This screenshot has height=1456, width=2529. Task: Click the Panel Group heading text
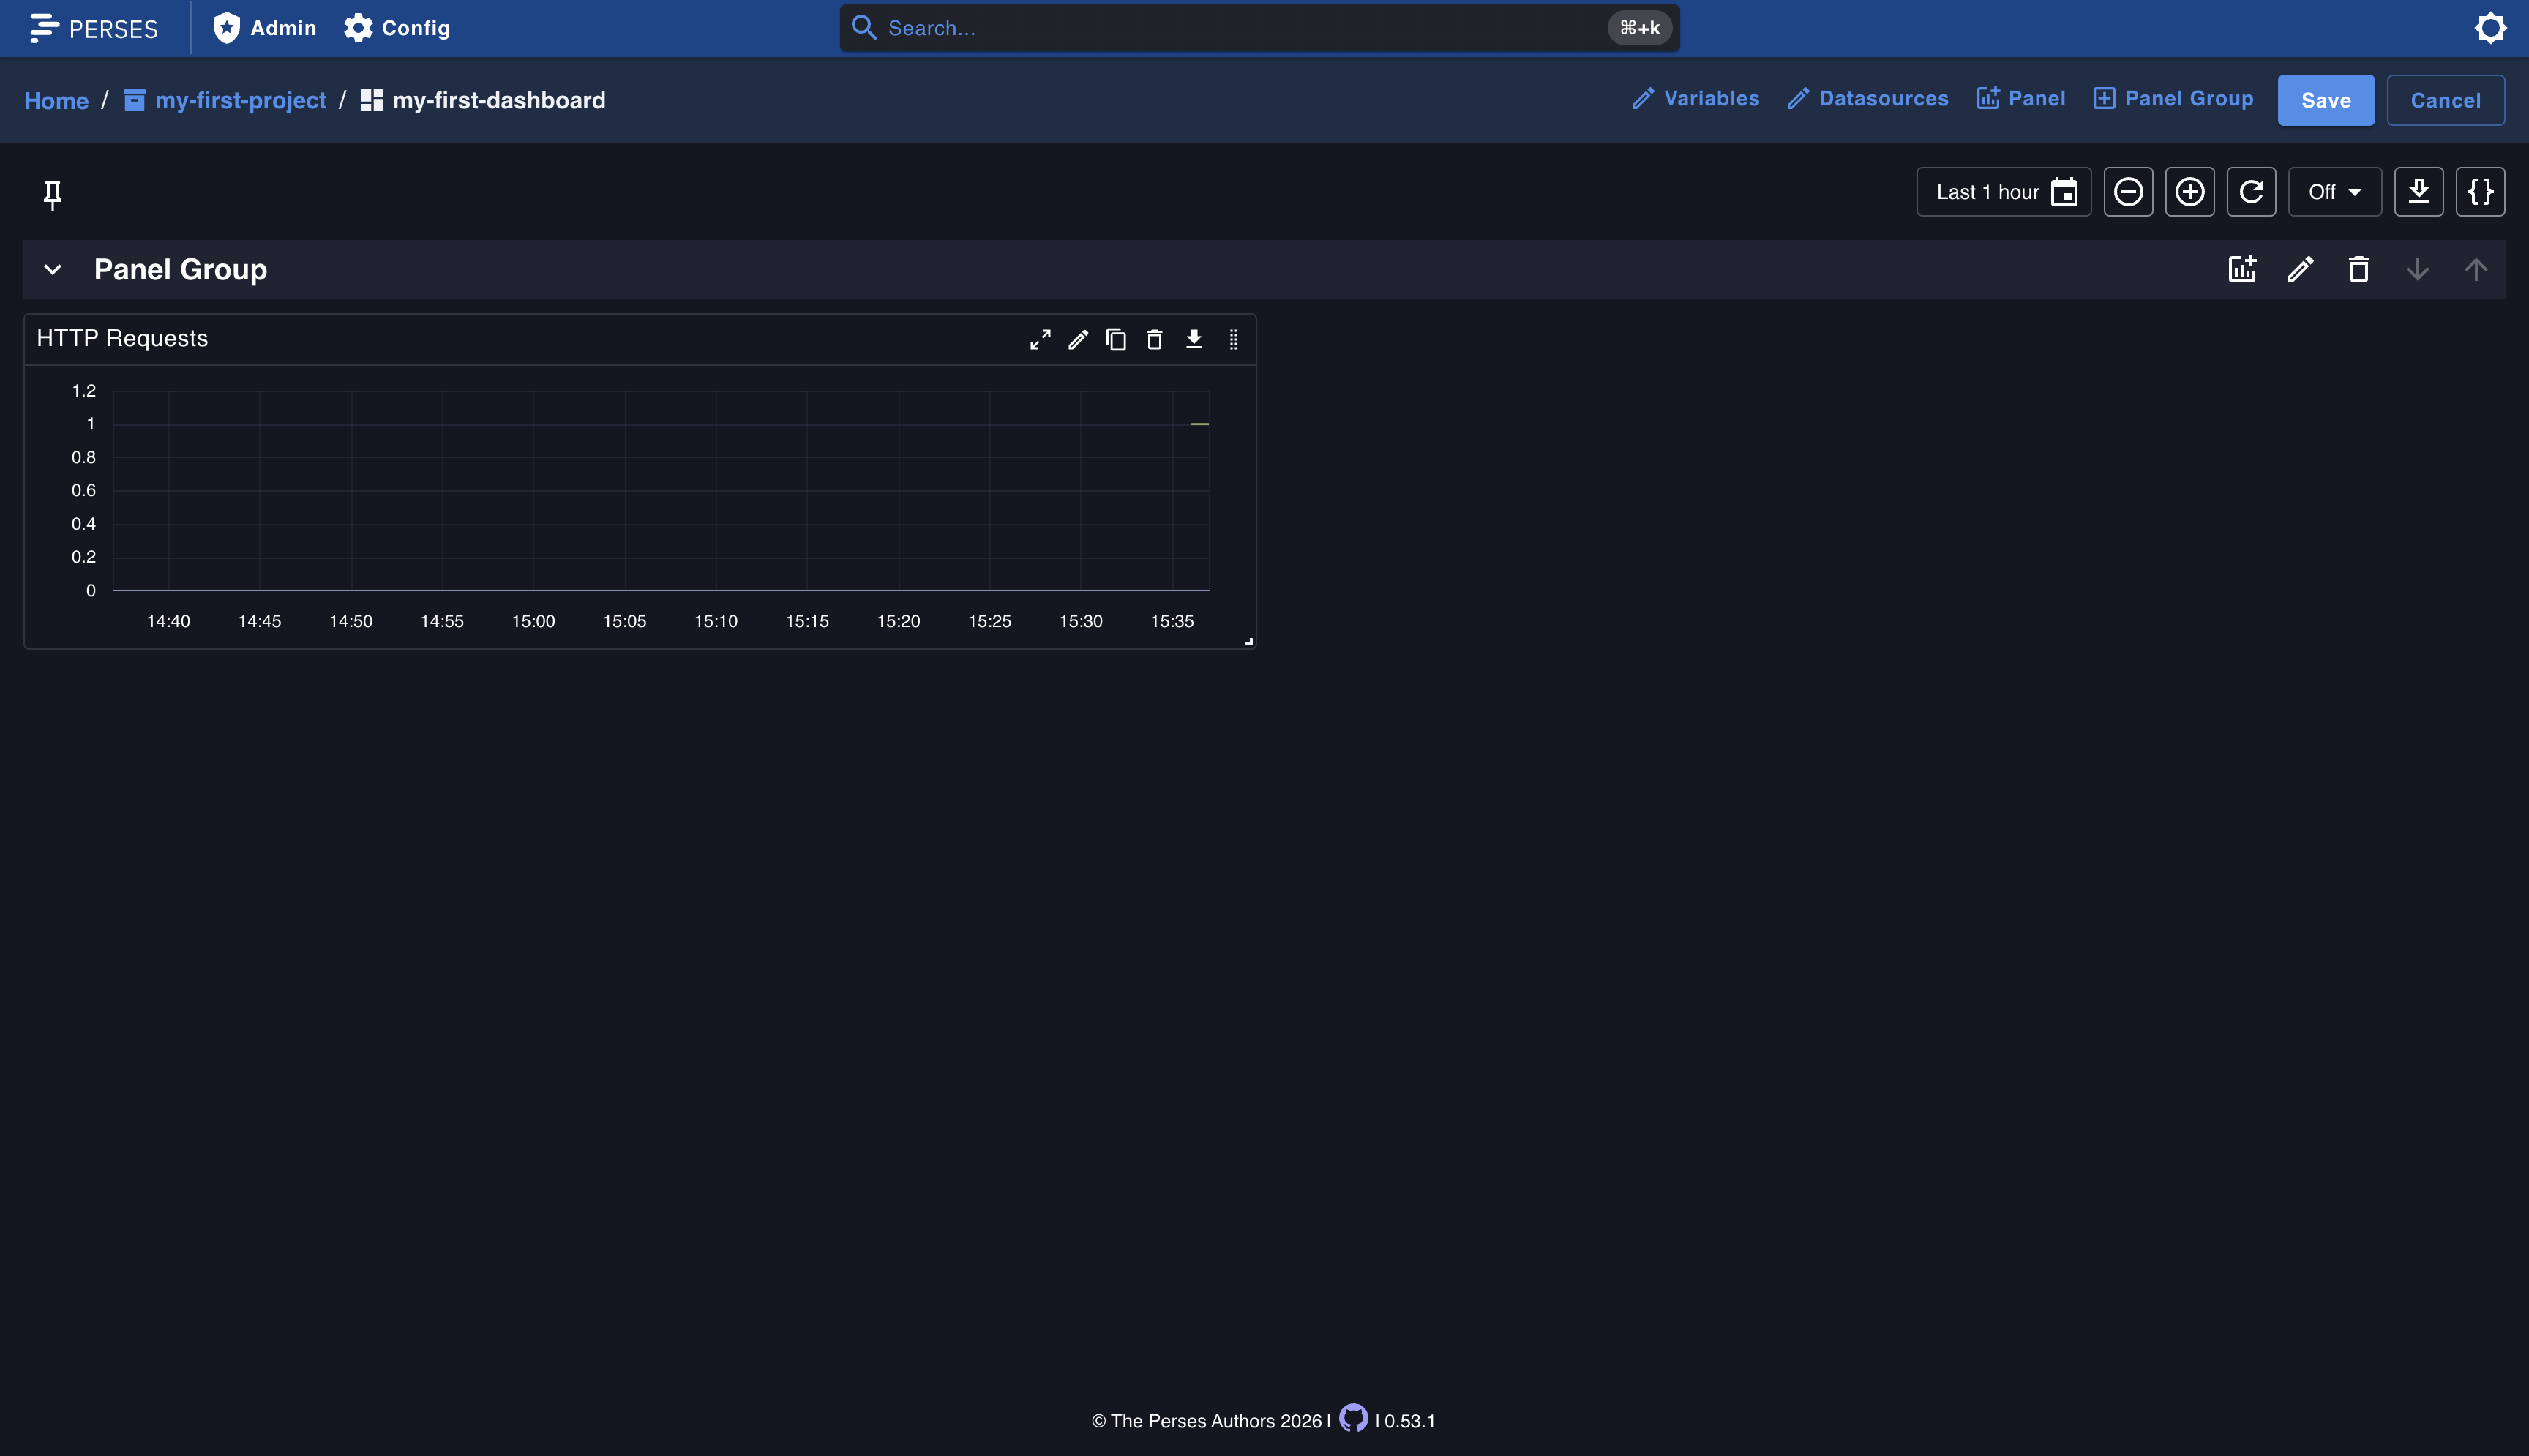[x=180, y=270]
